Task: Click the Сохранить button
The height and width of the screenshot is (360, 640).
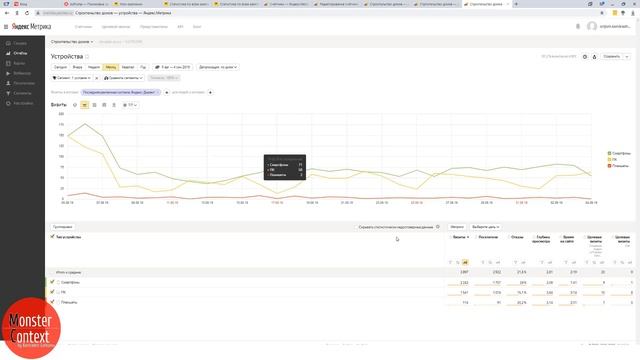Action: coord(612,57)
